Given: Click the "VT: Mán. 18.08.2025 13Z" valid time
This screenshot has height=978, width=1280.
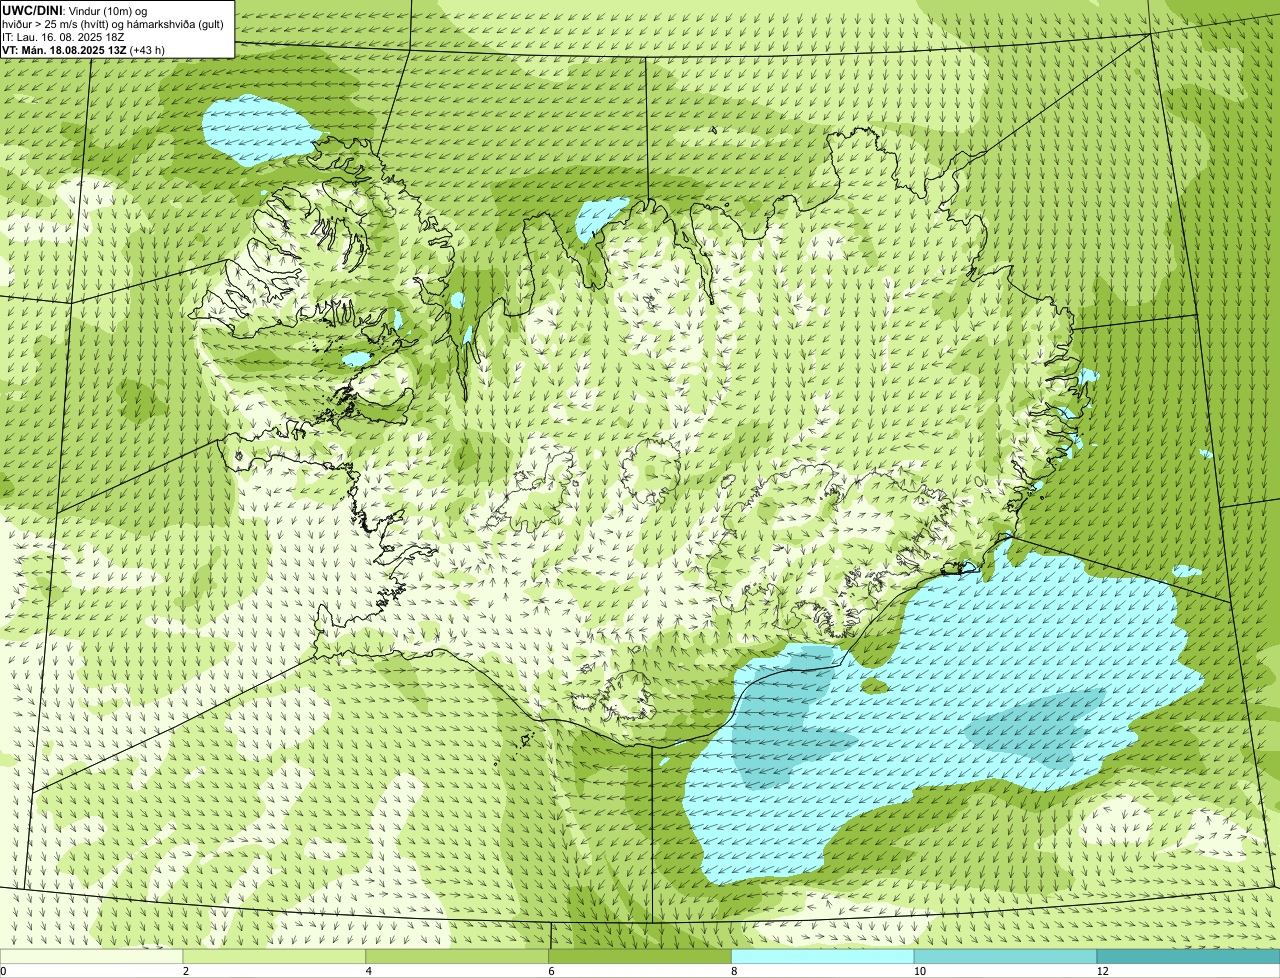Looking at the screenshot, I should [x=64, y=49].
